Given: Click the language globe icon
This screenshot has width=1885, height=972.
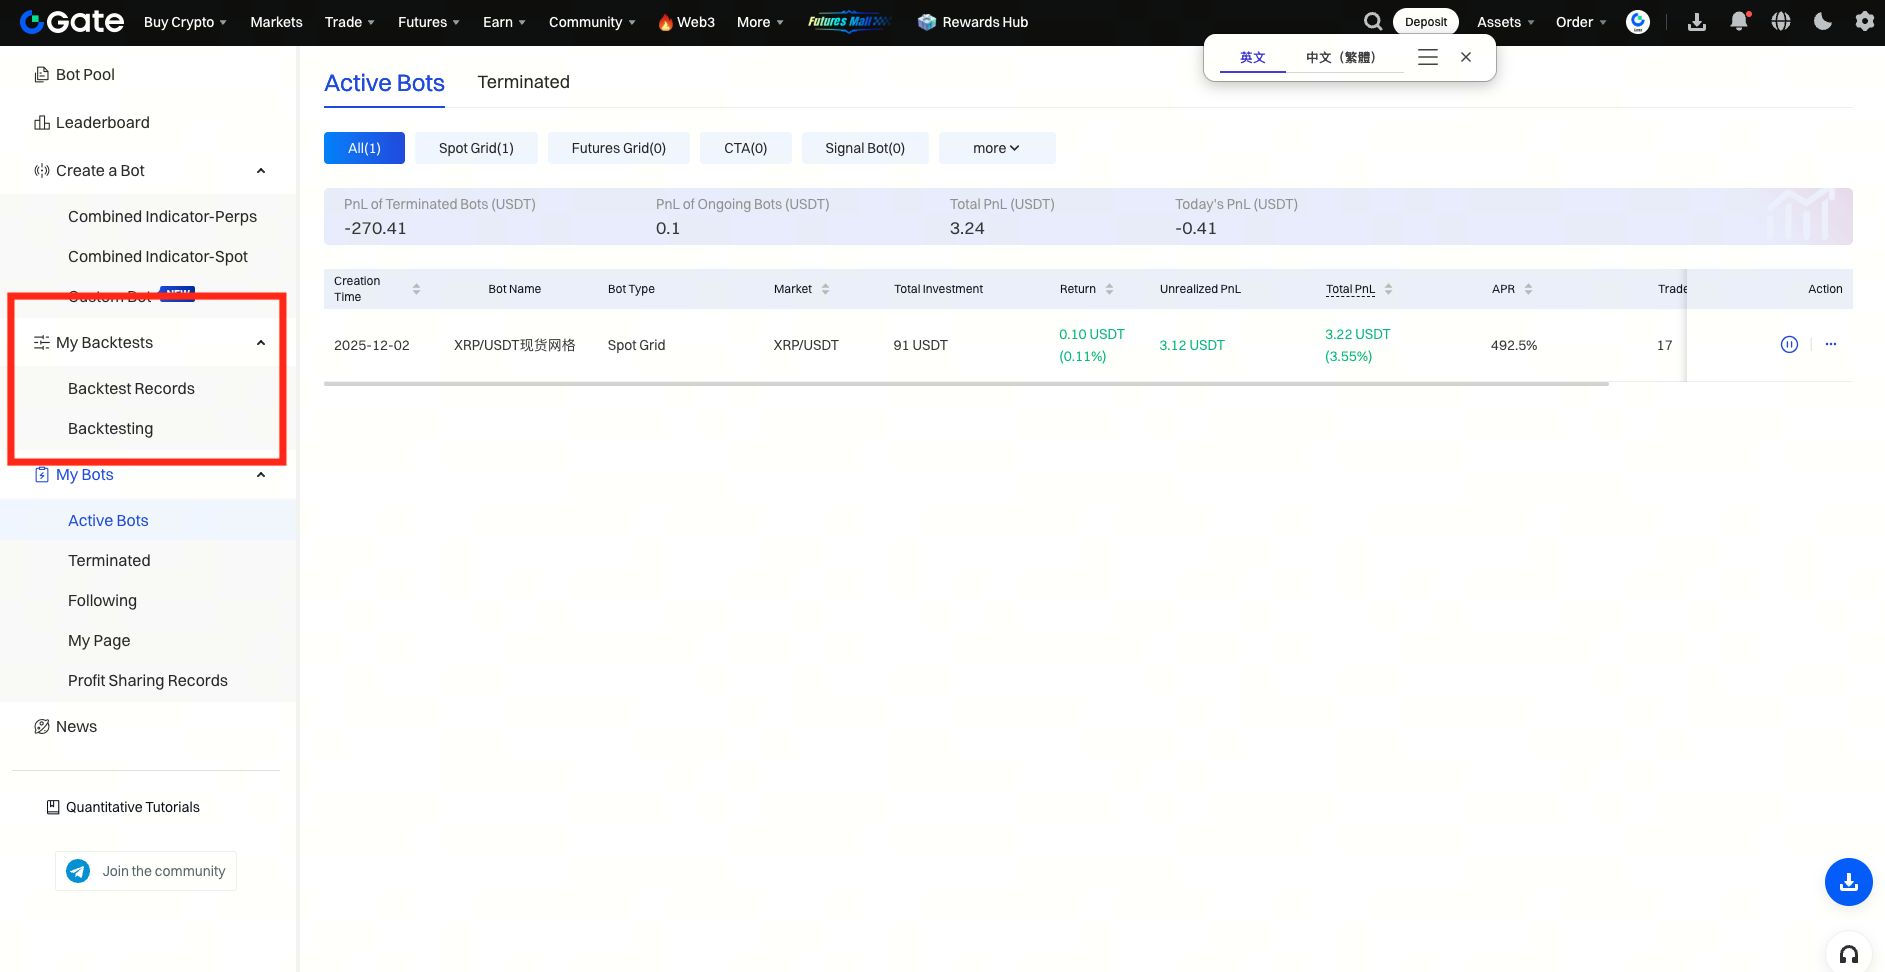Looking at the screenshot, I should coord(1781,22).
